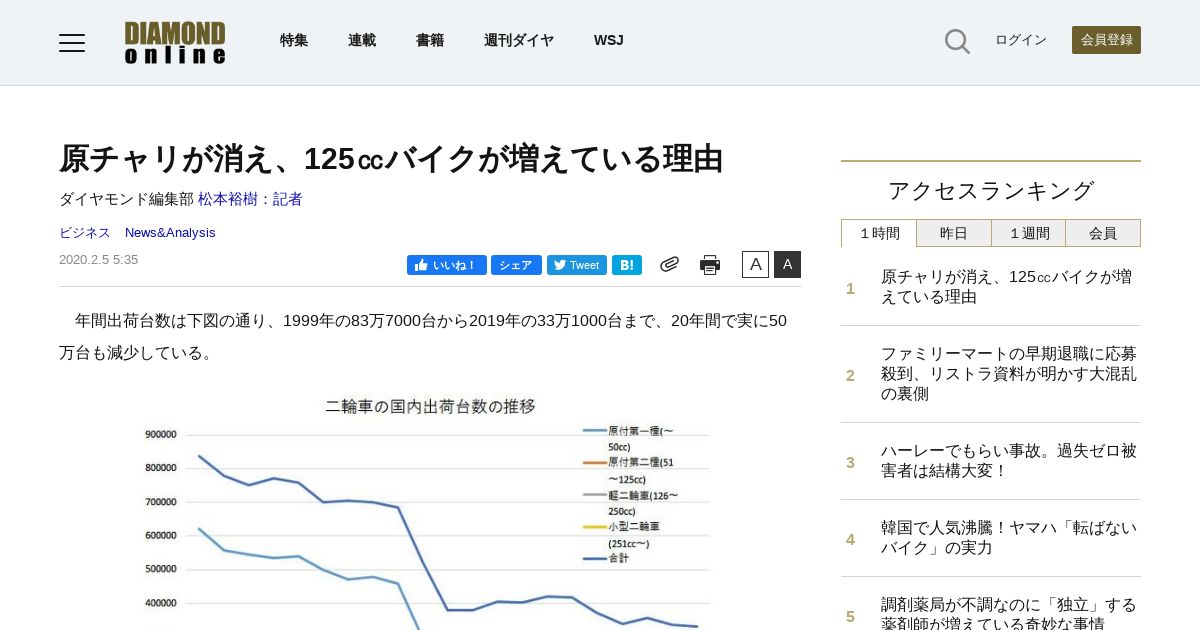Viewport: 1200px width, 630px height.
Task: Switch to the larger font size A
Action: point(787,264)
